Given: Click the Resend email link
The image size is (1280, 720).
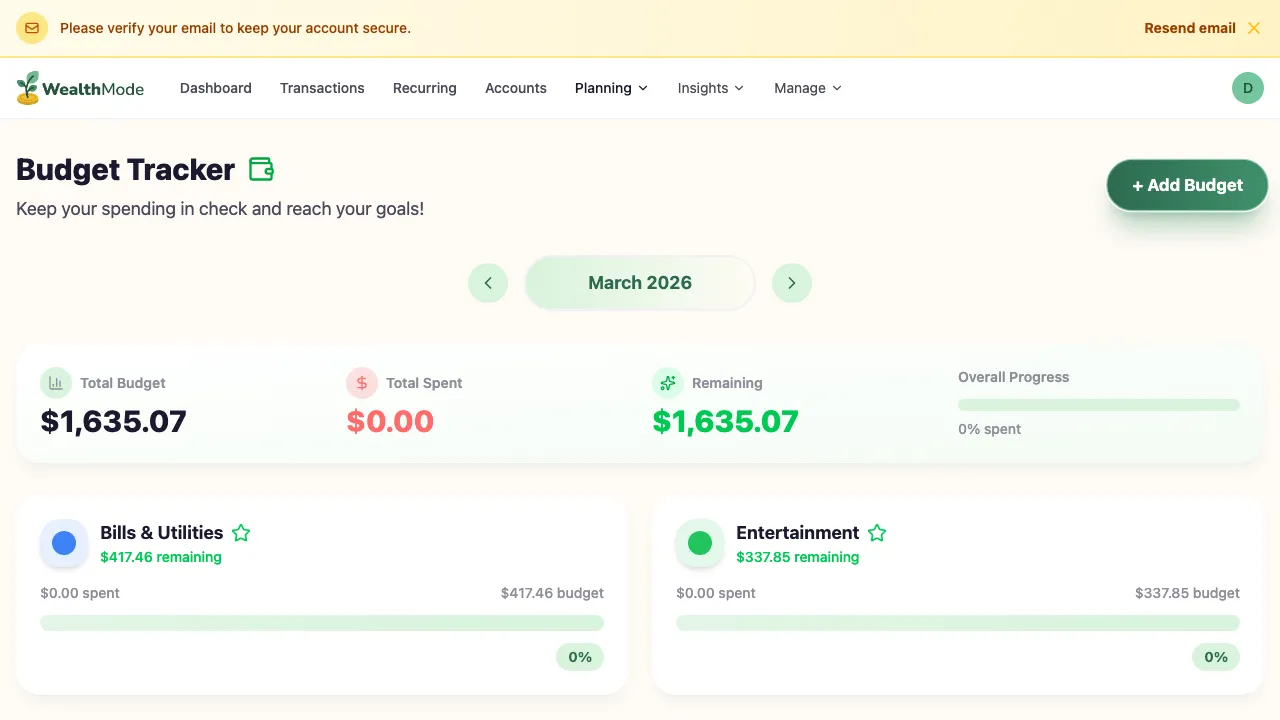Looking at the screenshot, I should tap(1189, 28).
